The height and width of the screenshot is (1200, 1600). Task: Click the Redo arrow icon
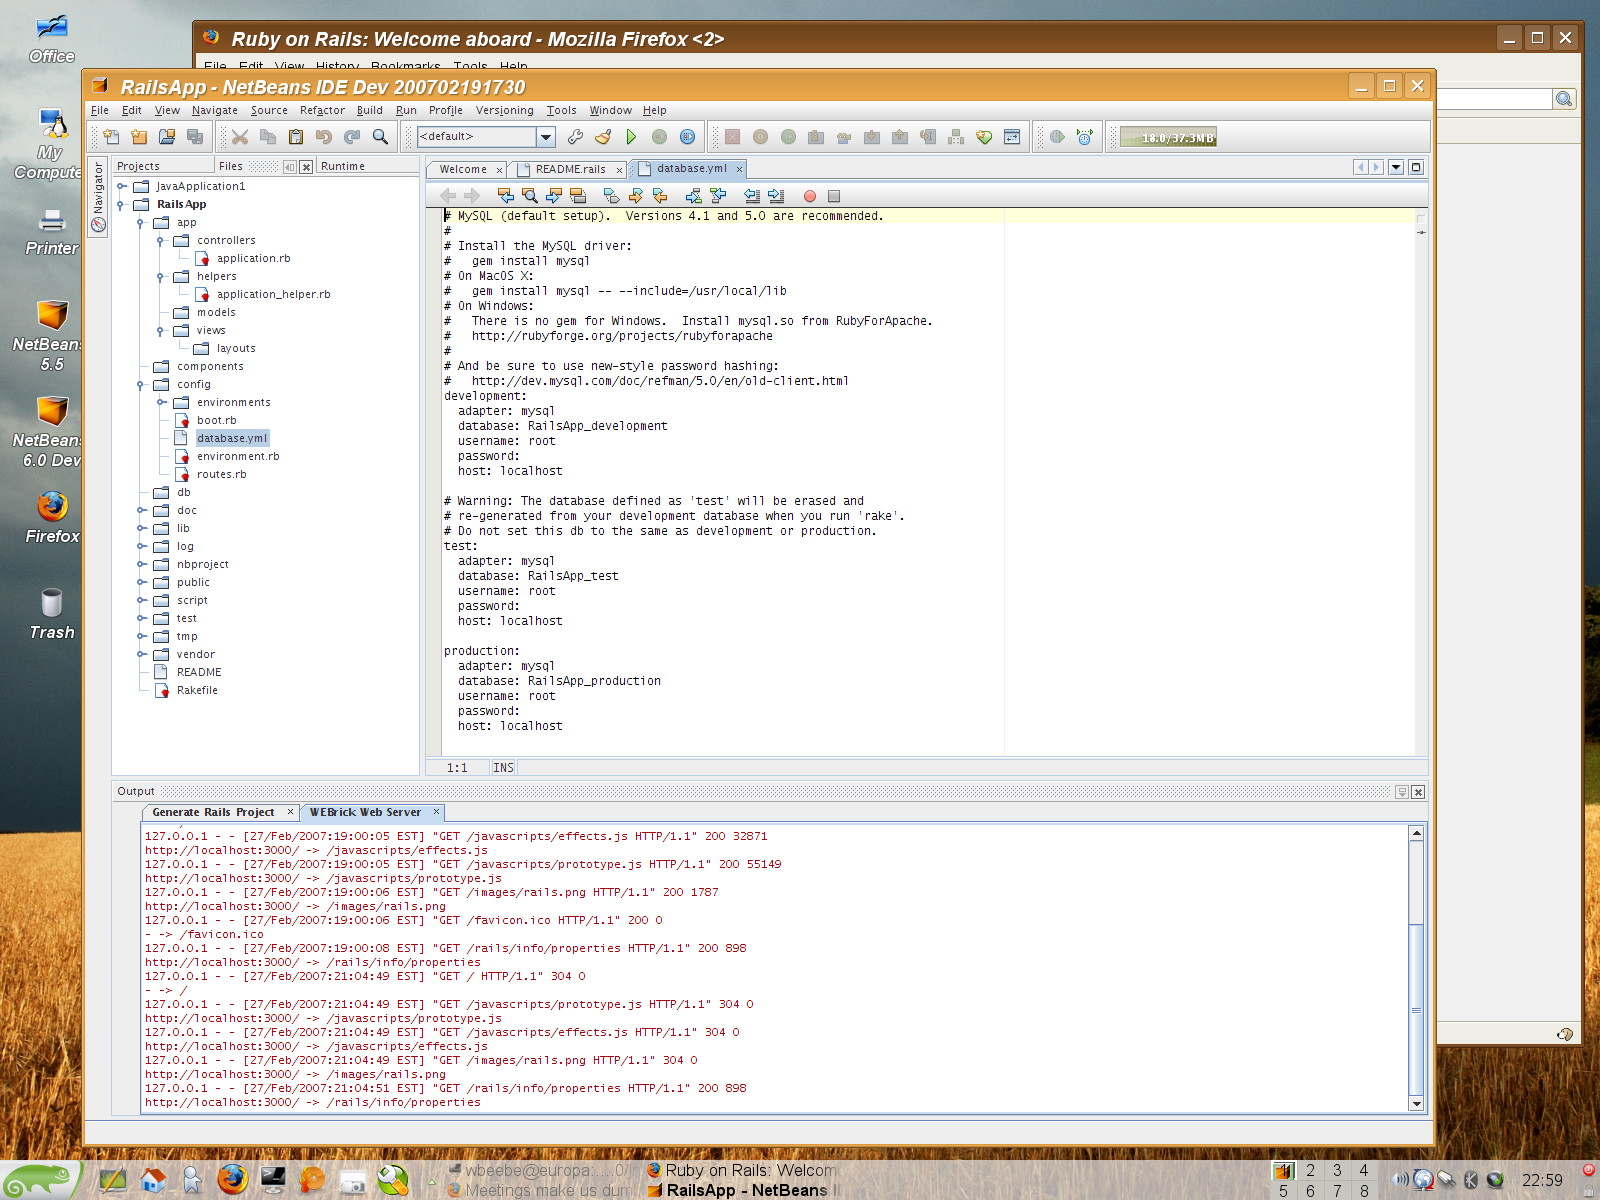pyautogui.click(x=352, y=137)
